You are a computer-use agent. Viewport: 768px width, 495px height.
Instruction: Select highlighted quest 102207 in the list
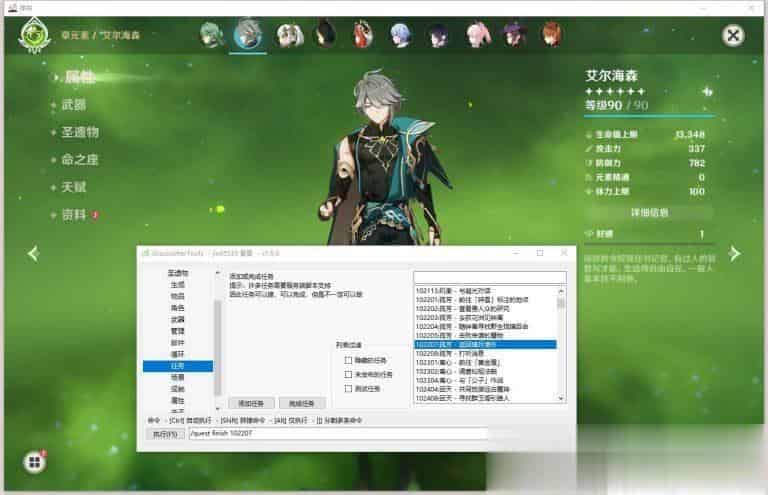click(485, 344)
